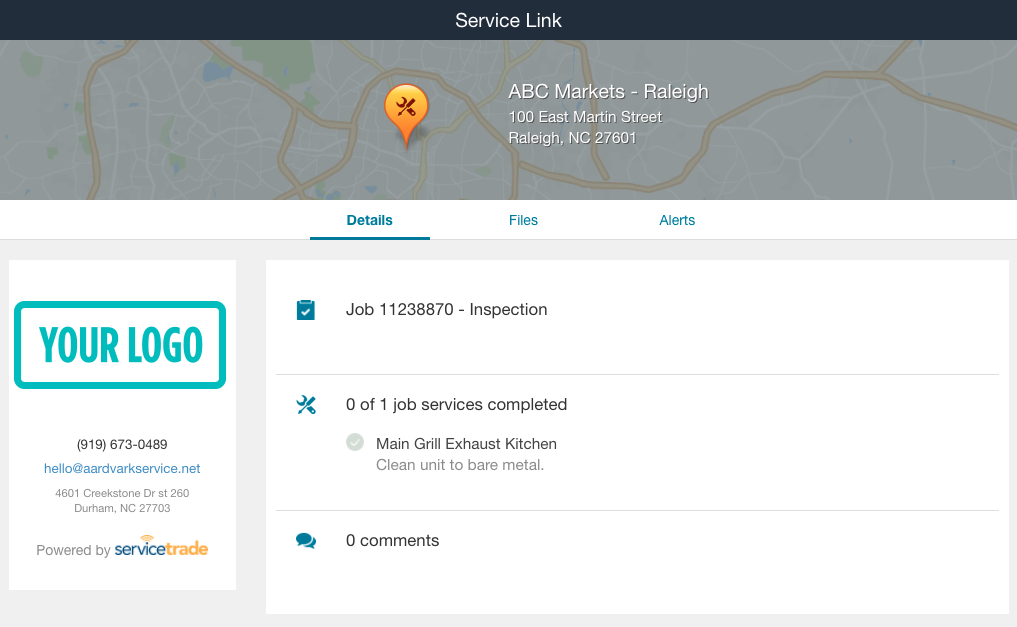This screenshot has width=1017, height=627.
Task: Open the Alerts tab
Action: [676, 220]
